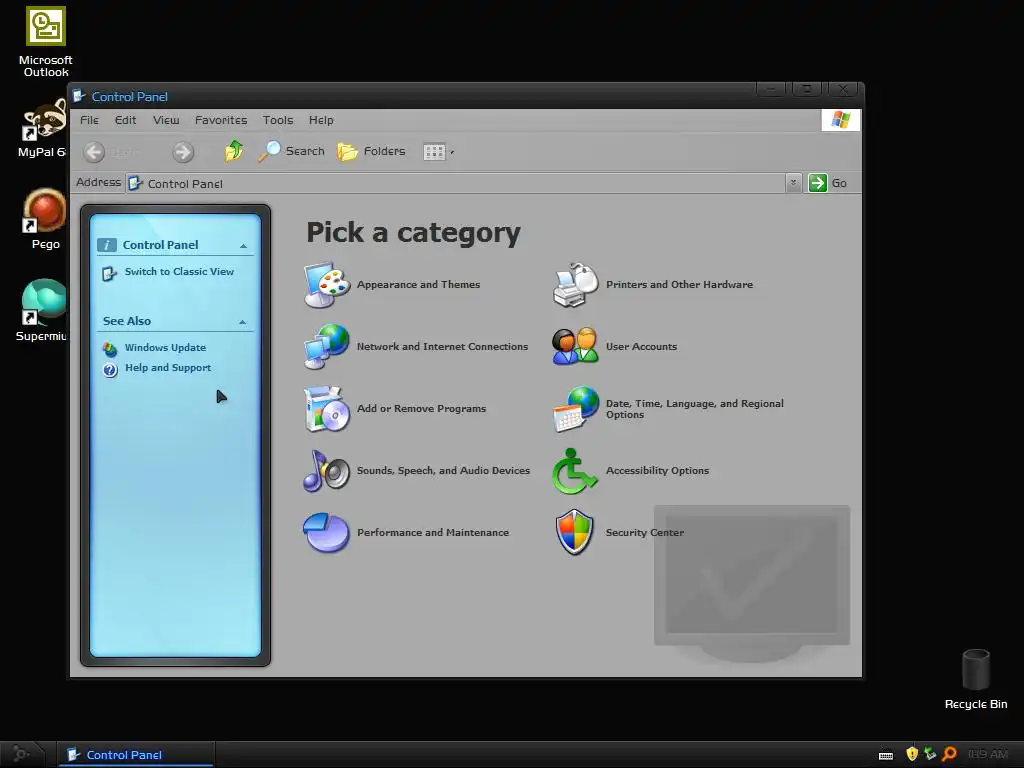1024x768 pixels.
Task: Open the Favorites menu
Action: point(221,120)
